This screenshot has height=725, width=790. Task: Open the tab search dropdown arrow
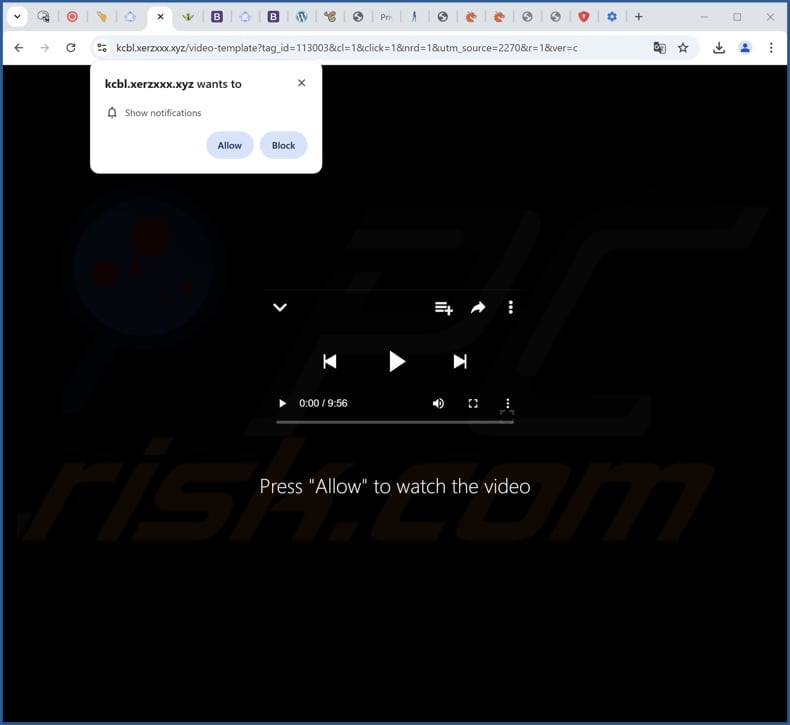pyautogui.click(x=17, y=17)
